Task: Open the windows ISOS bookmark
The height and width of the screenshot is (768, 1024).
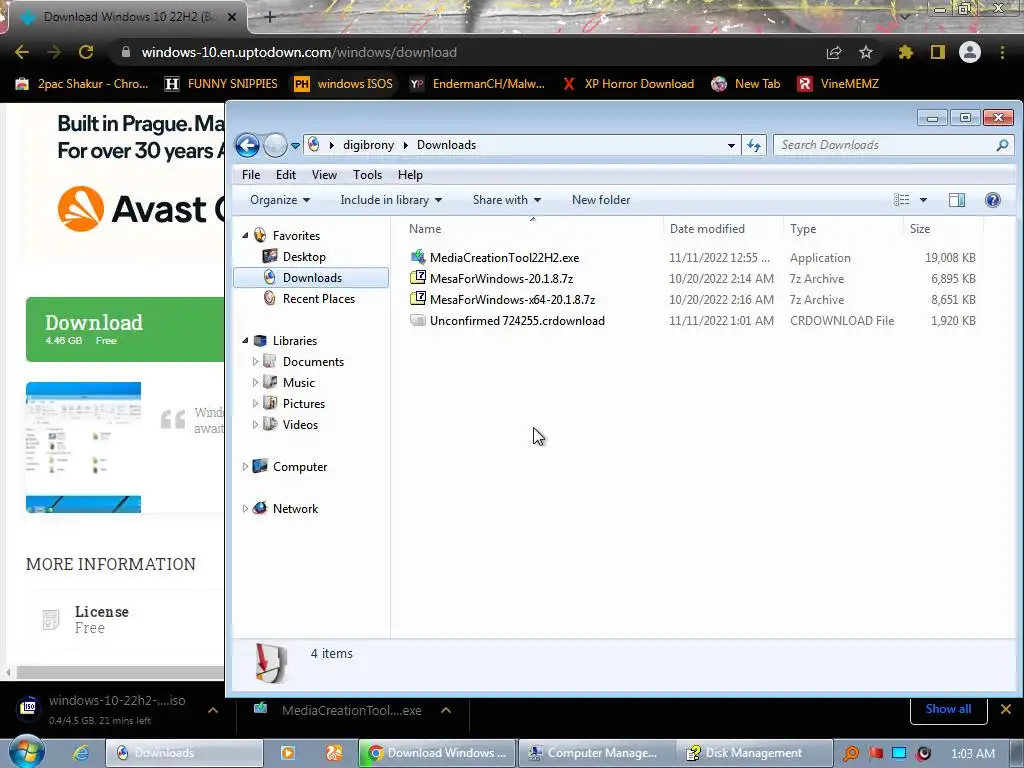Action: point(344,84)
